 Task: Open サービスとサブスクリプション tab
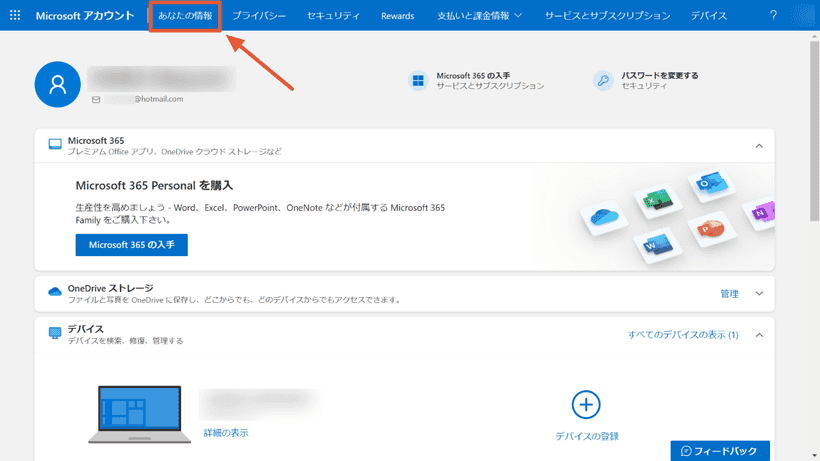coord(607,16)
